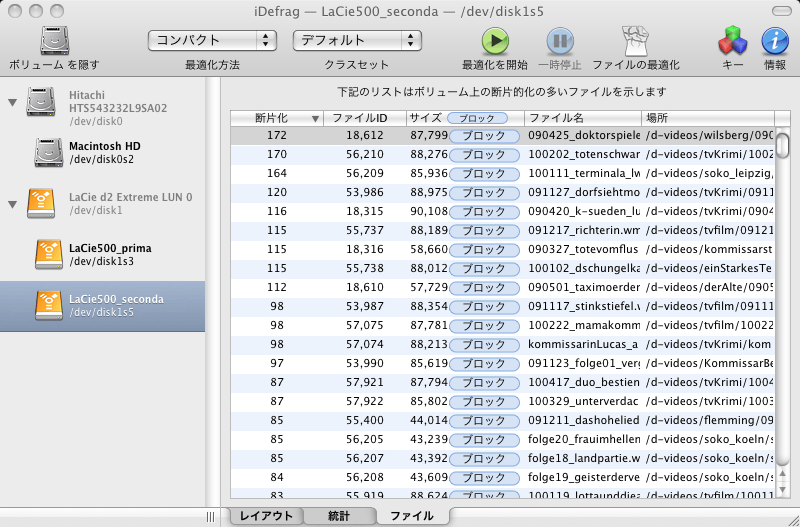800x527 pixels.
Task: Open the キー colored cubes icon
Action: point(733,41)
